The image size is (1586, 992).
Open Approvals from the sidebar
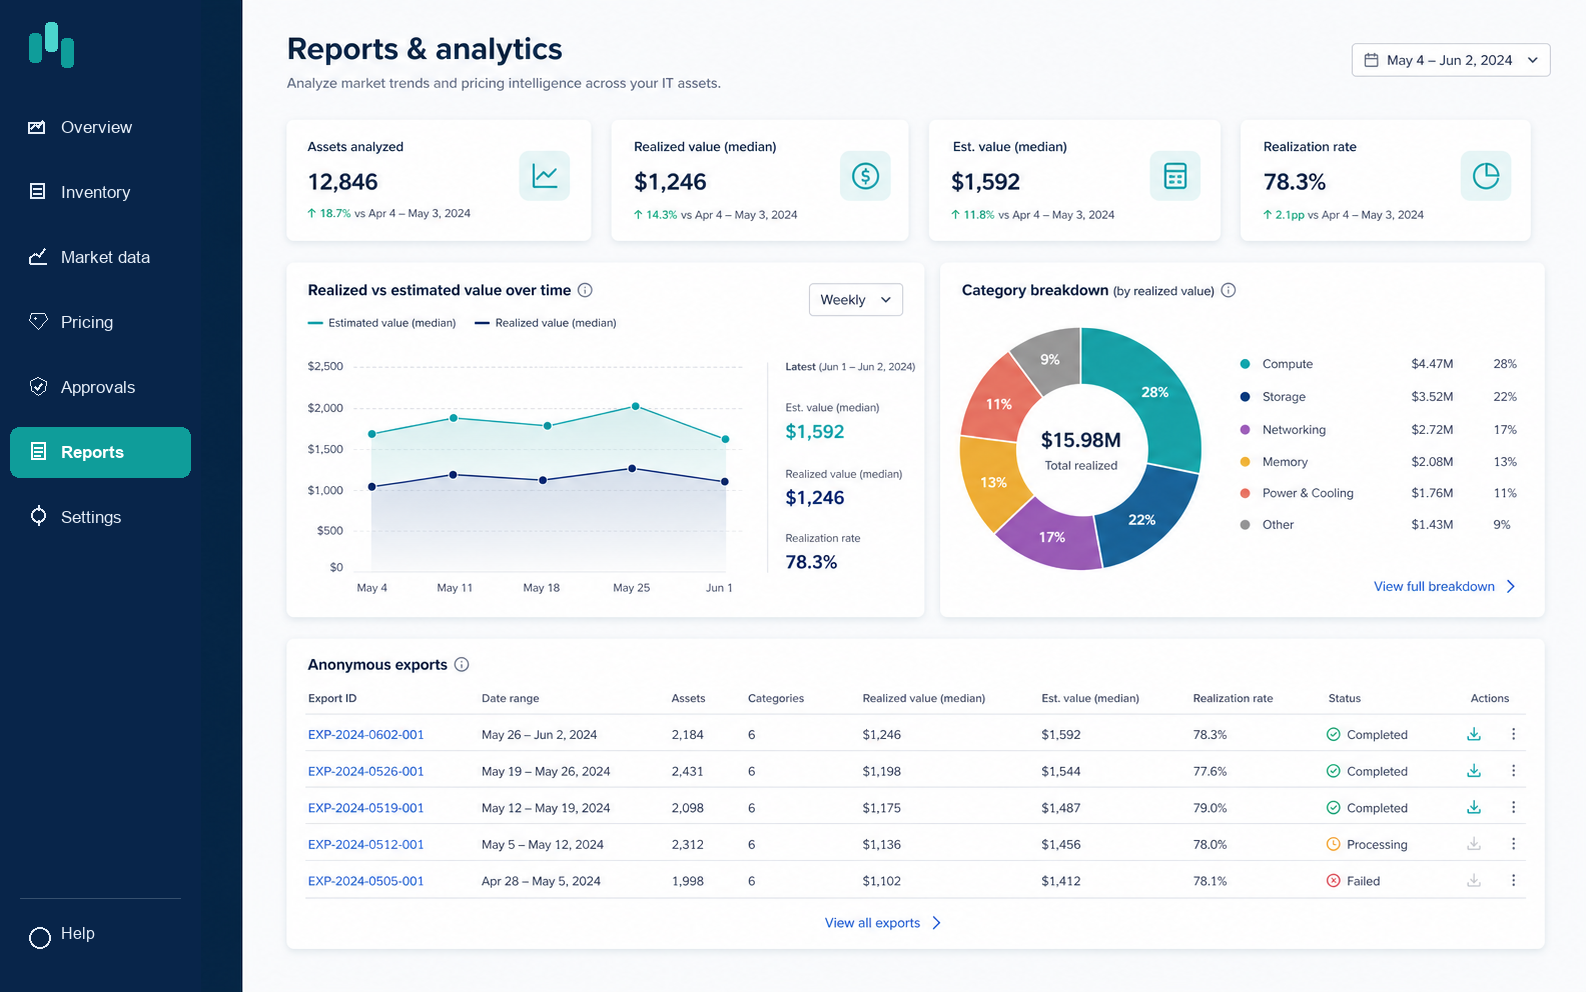coord(100,387)
